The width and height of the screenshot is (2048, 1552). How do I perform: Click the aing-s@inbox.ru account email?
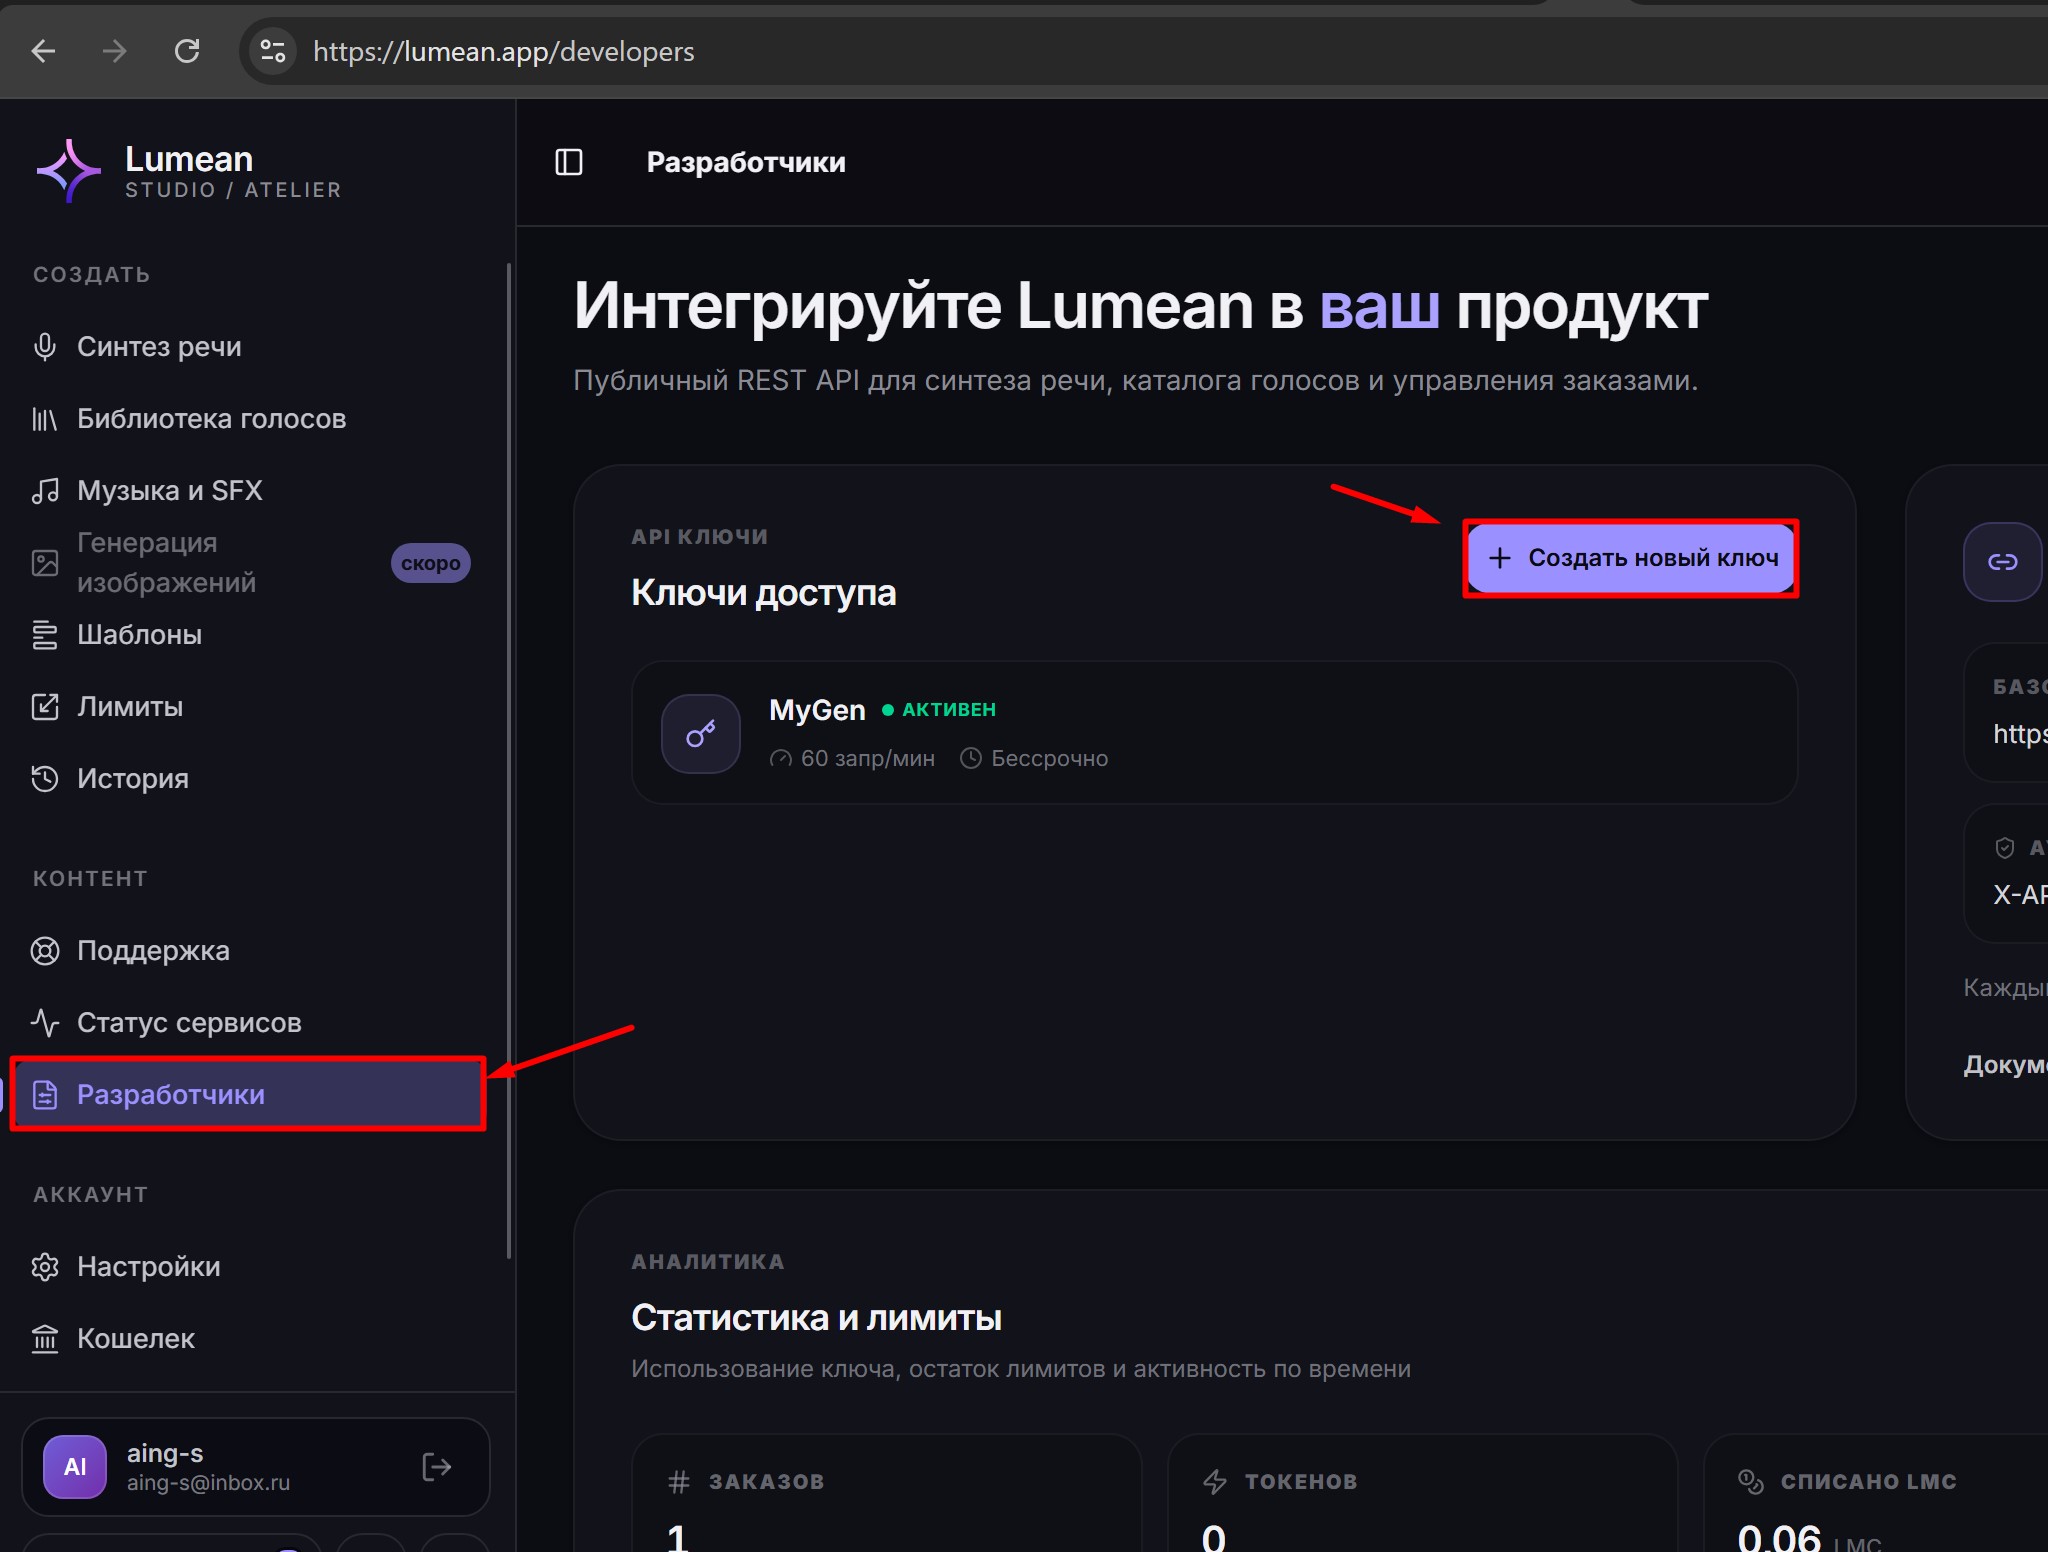[x=208, y=1483]
